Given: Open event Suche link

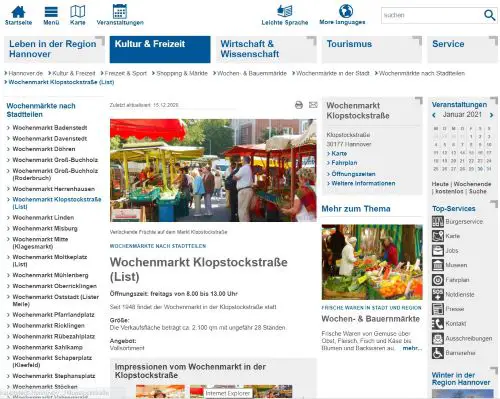Looking at the screenshot, I should click(x=478, y=191).
